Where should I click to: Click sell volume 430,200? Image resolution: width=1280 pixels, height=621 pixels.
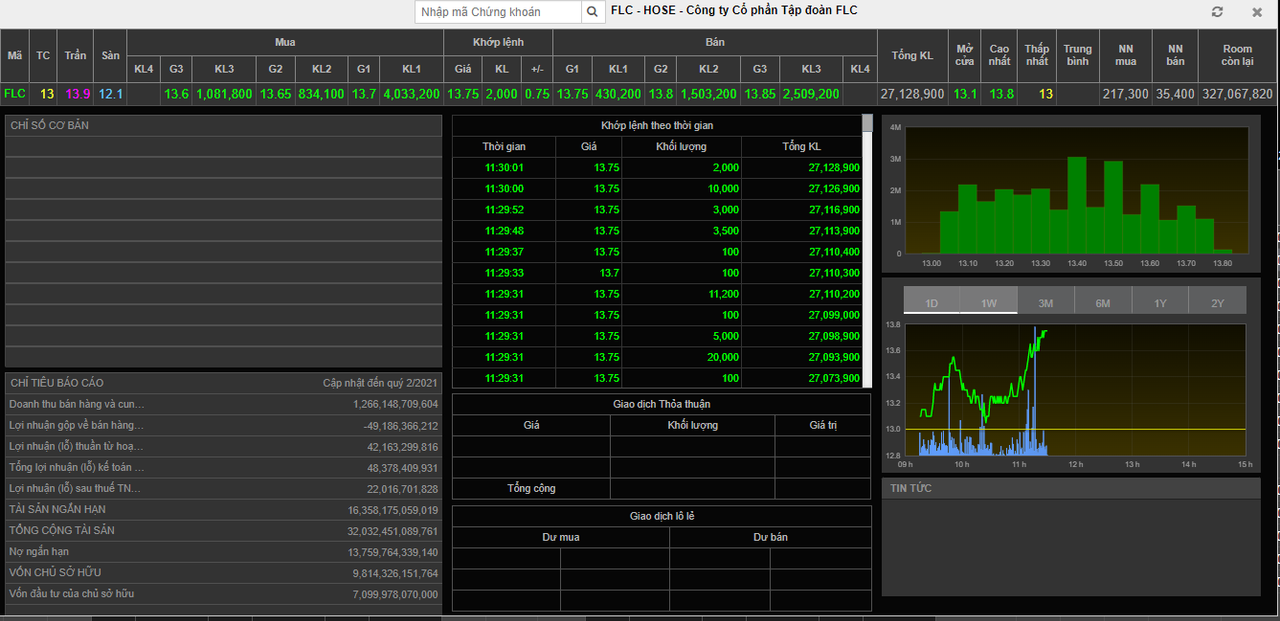618,94
